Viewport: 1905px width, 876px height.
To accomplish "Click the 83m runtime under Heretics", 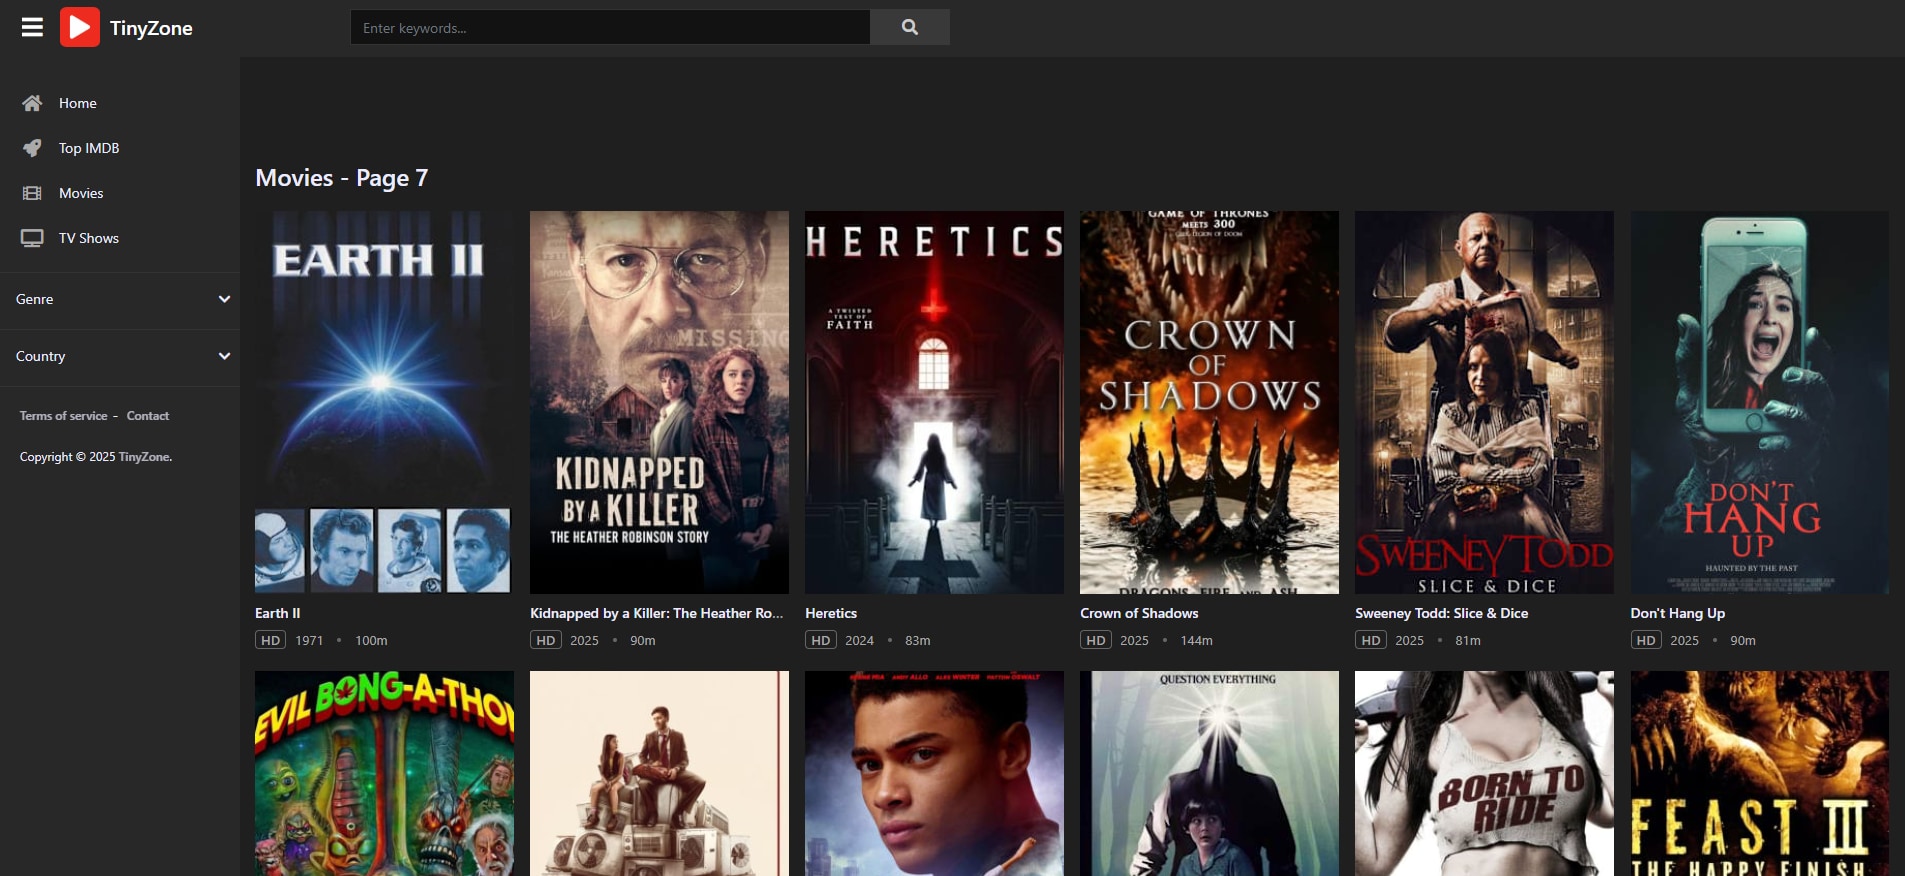I will (x=918, y=640).
